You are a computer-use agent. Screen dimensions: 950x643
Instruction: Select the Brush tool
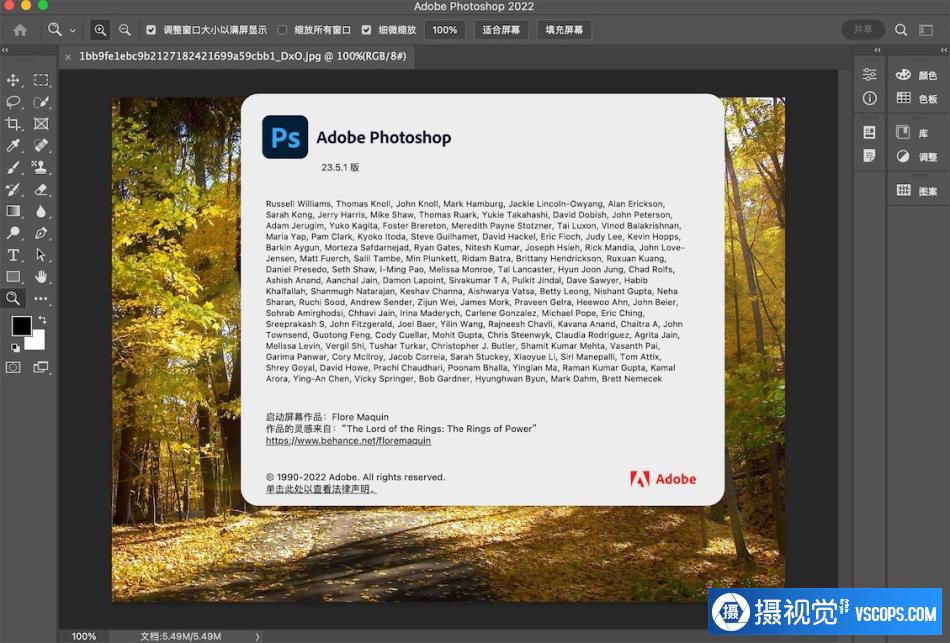click(x=13, y=167)
